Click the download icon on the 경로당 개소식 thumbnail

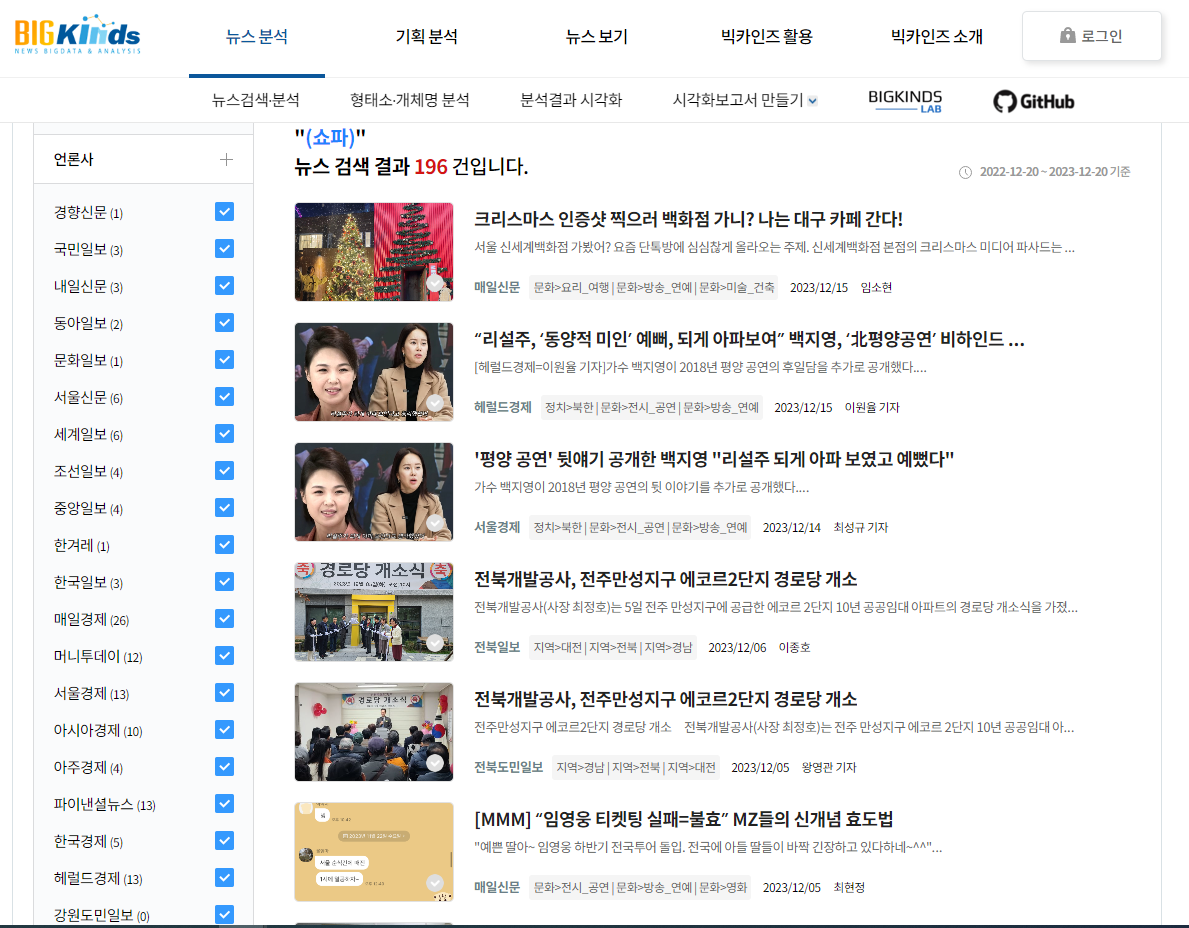click(x=434, y=645)
